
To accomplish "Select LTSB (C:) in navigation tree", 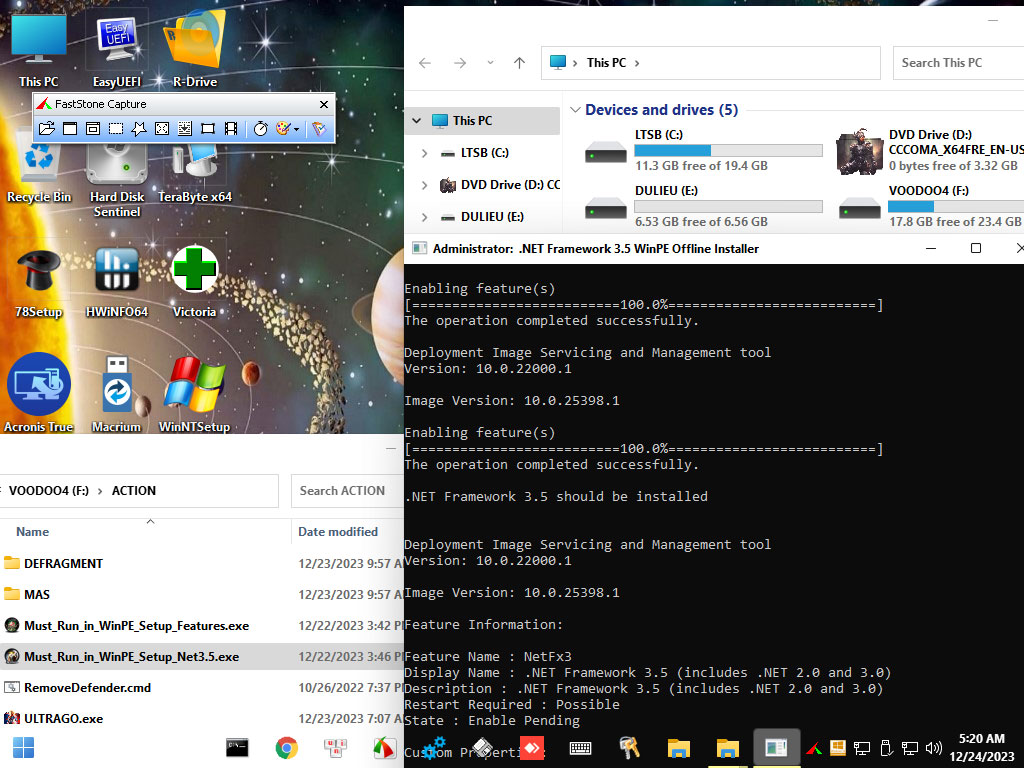I will (x=484, y=153).
